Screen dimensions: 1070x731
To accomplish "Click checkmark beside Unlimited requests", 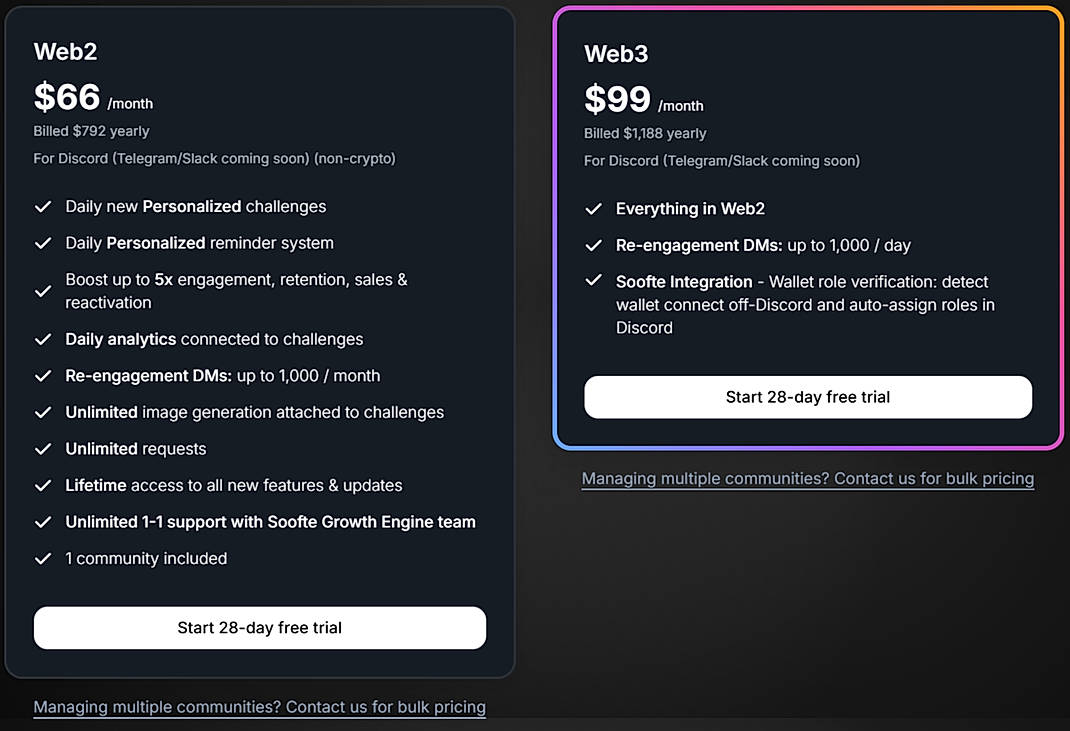I will tap(43, 448).
